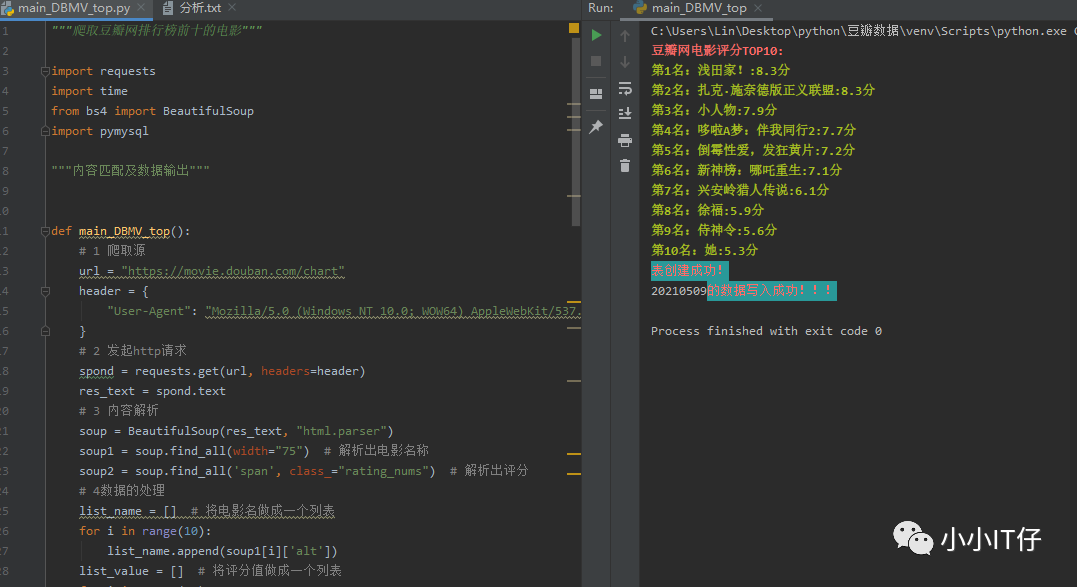Click 'from bs4 import BeautifulSoup' line
This screenshot has width=1077, height=587.
tap(152, 111)
